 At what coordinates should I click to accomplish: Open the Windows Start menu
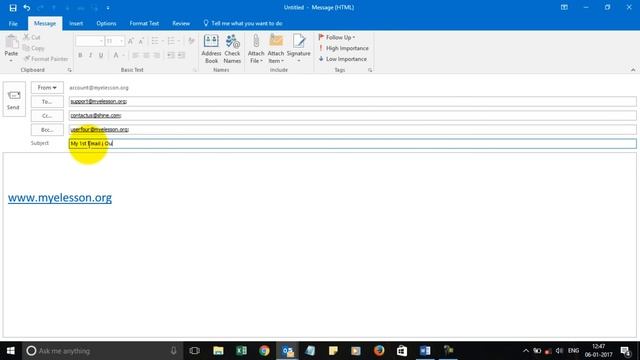tap(11, 351)
